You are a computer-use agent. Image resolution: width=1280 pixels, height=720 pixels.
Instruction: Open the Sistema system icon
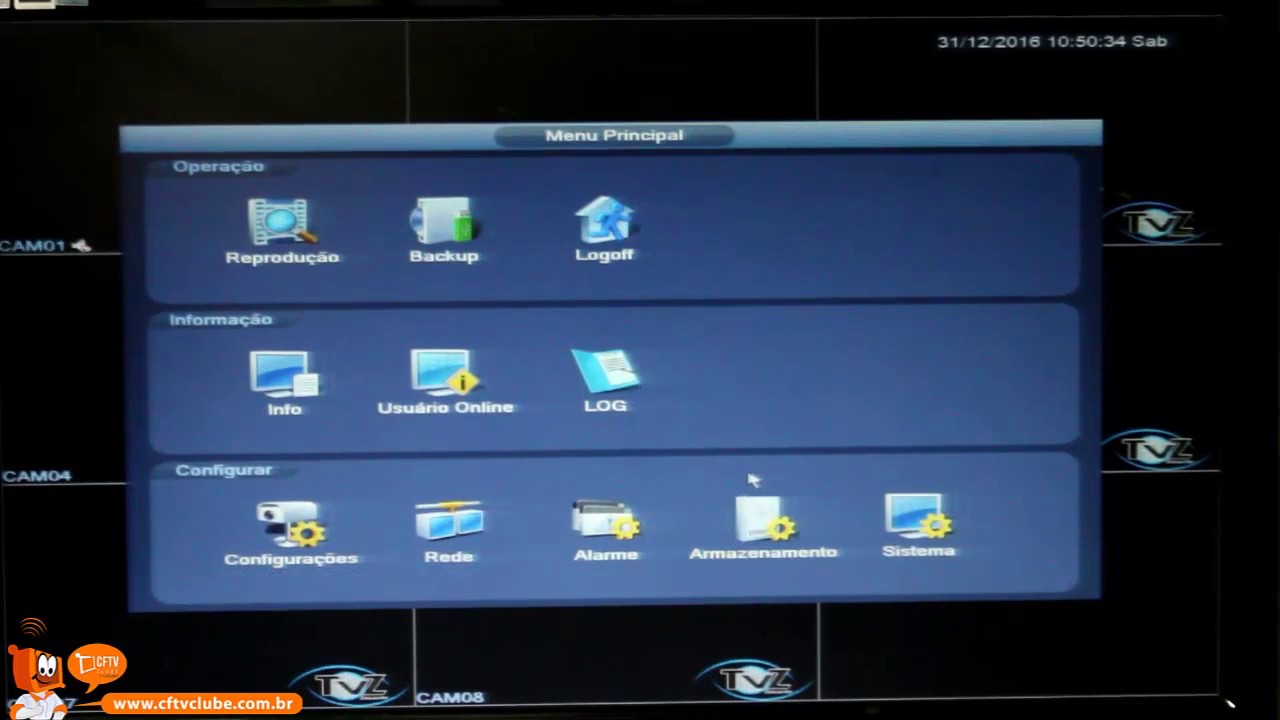tap(918, 517)
